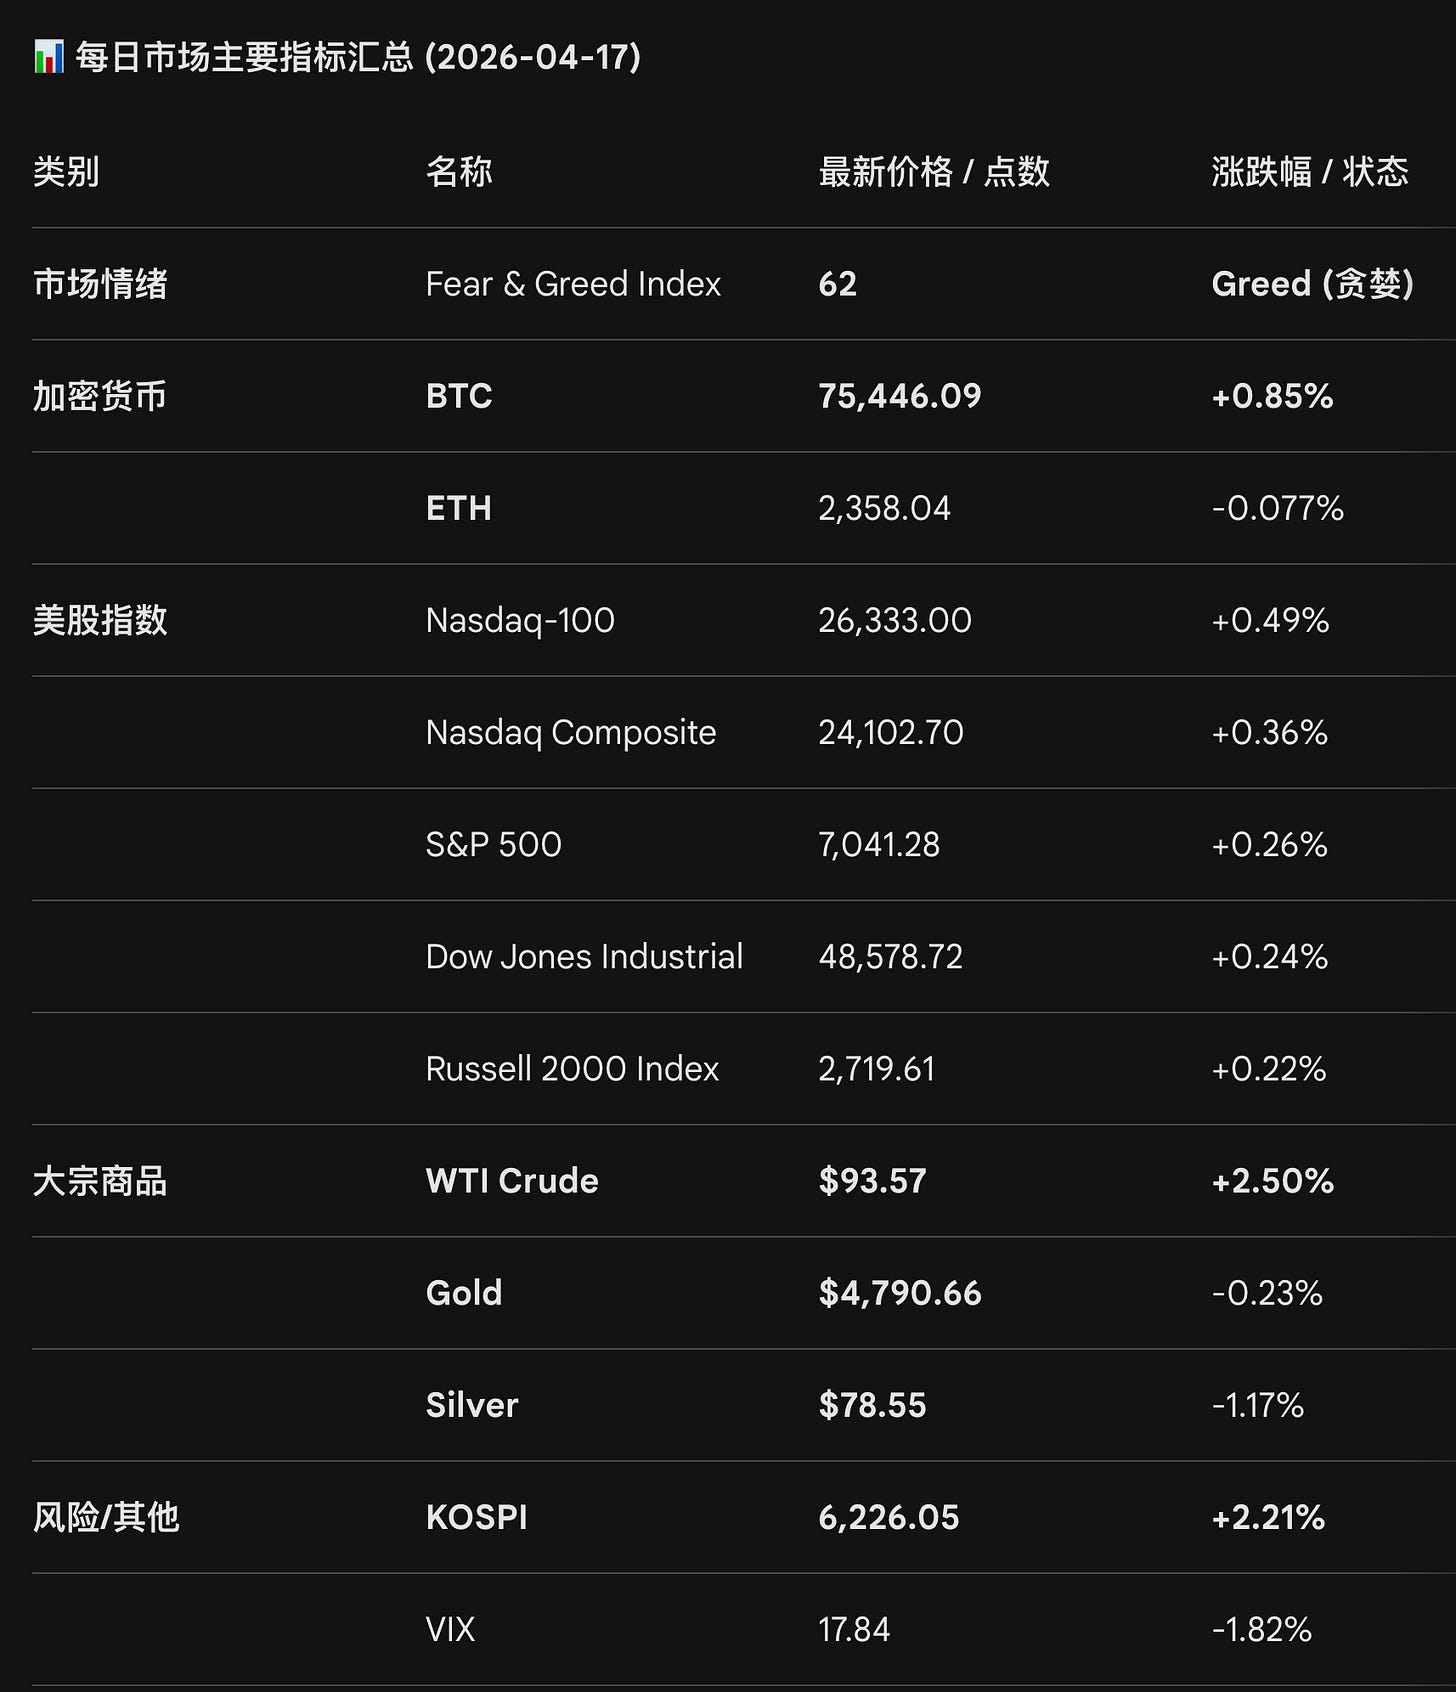The height and width of the screenshot is (1692, 1456).
Task: Select the VIX row label
Action: click(451, 1629)
